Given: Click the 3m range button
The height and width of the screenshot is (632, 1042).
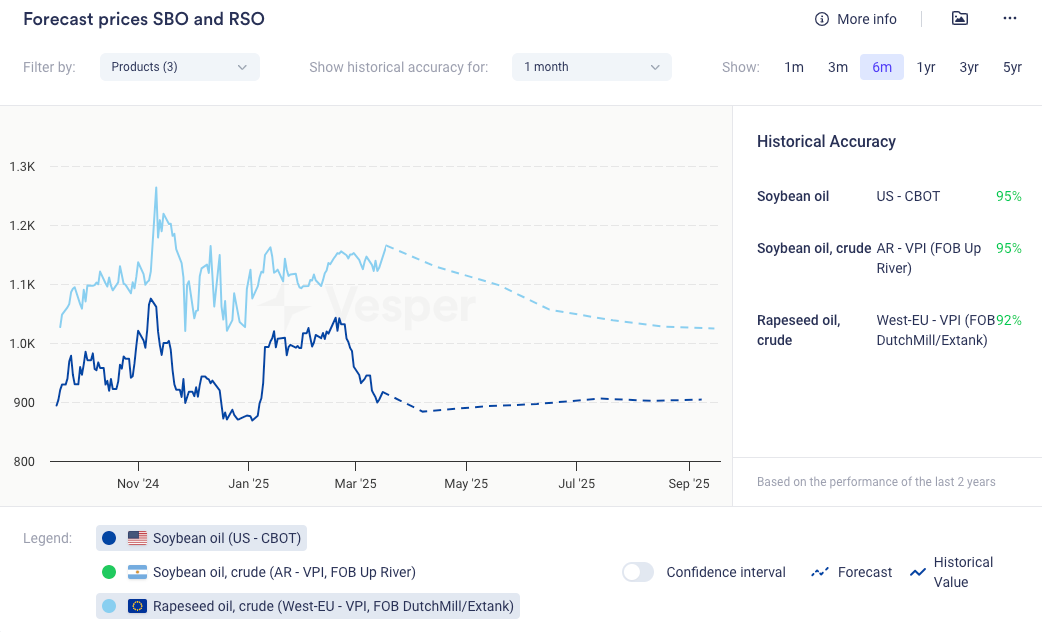Looking at the screenshot, I should point(838,67).
